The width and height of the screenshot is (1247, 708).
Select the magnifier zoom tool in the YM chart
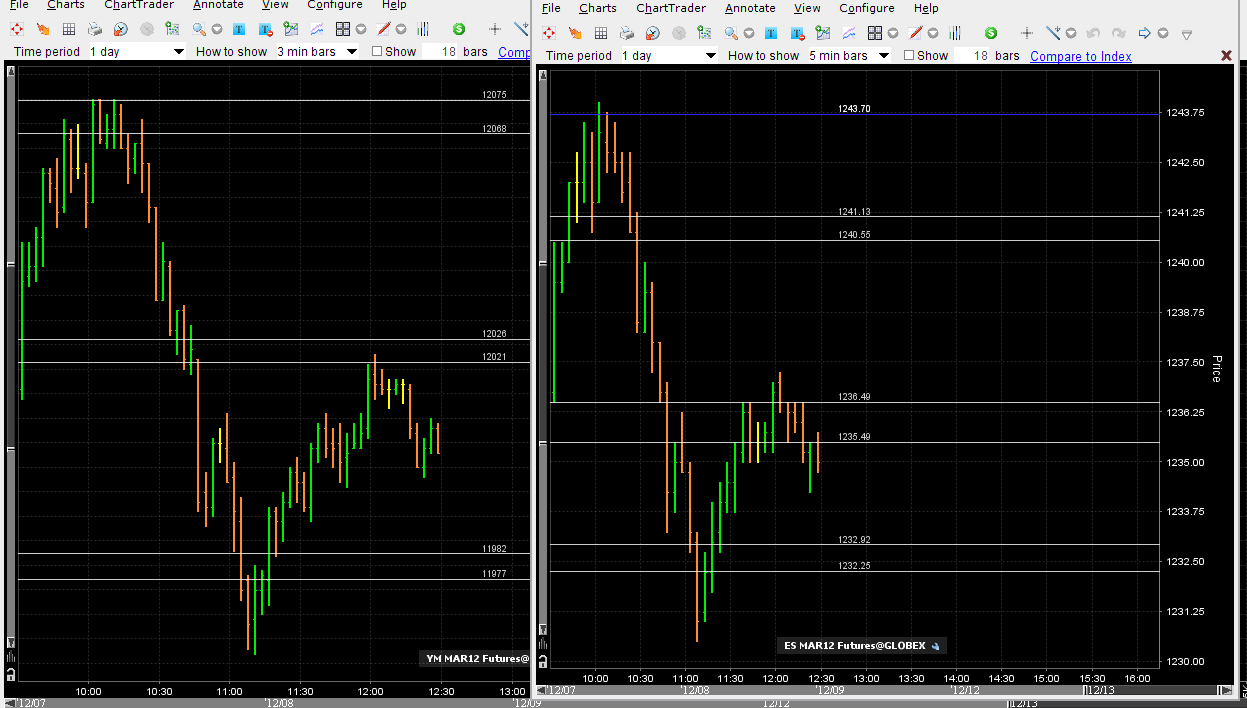coord(199,29)
